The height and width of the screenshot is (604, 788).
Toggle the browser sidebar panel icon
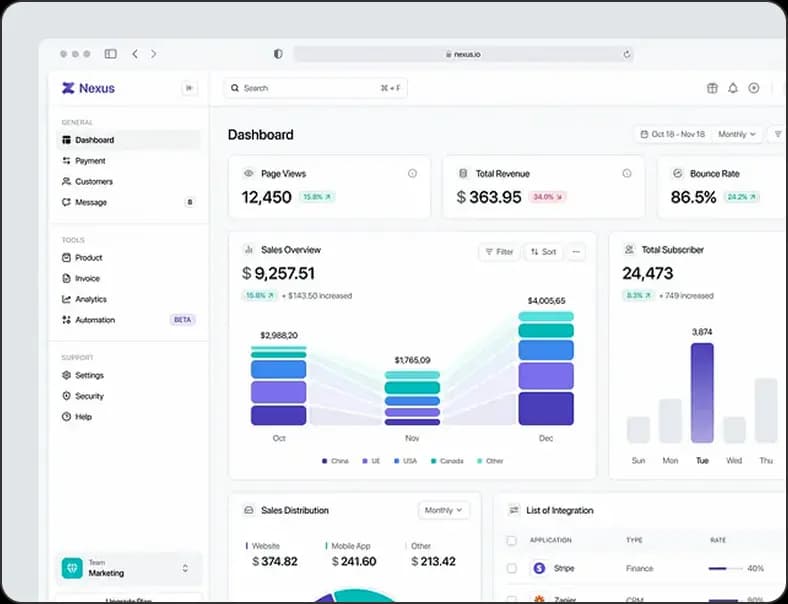[x=111, y=54]
